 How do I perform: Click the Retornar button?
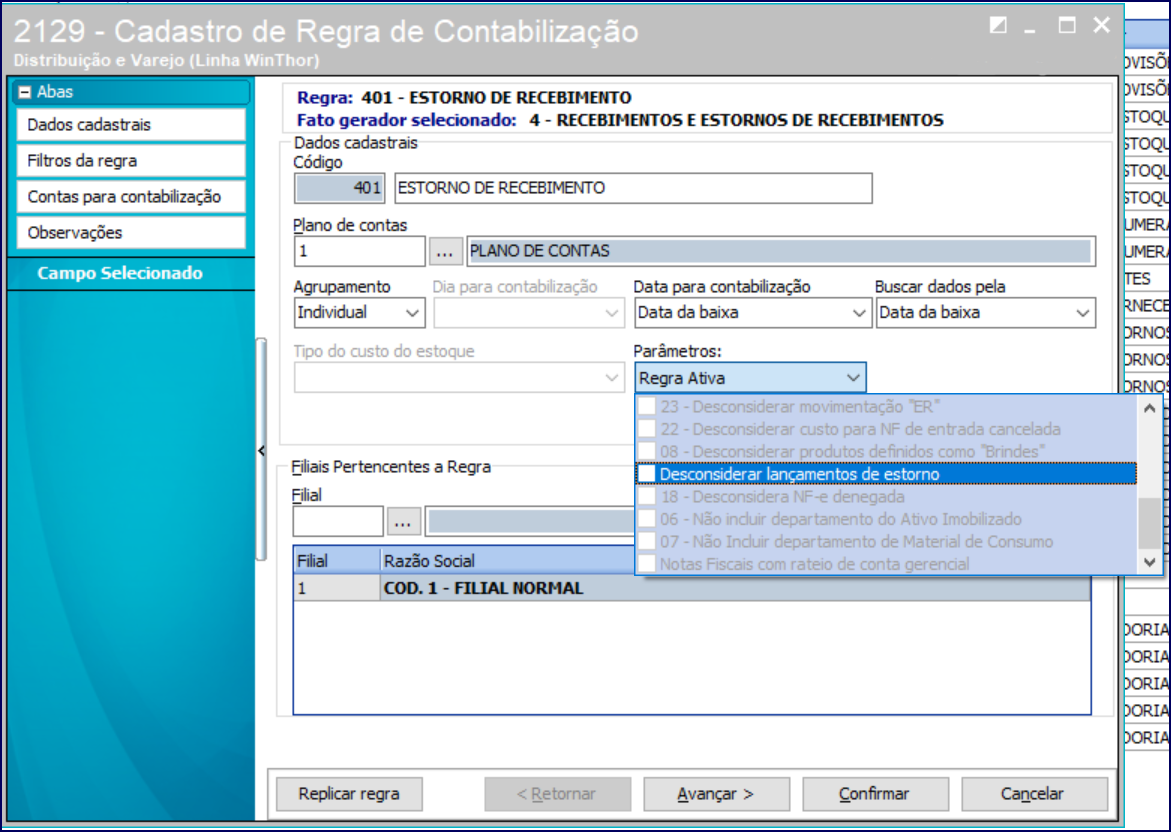point(557,794)
